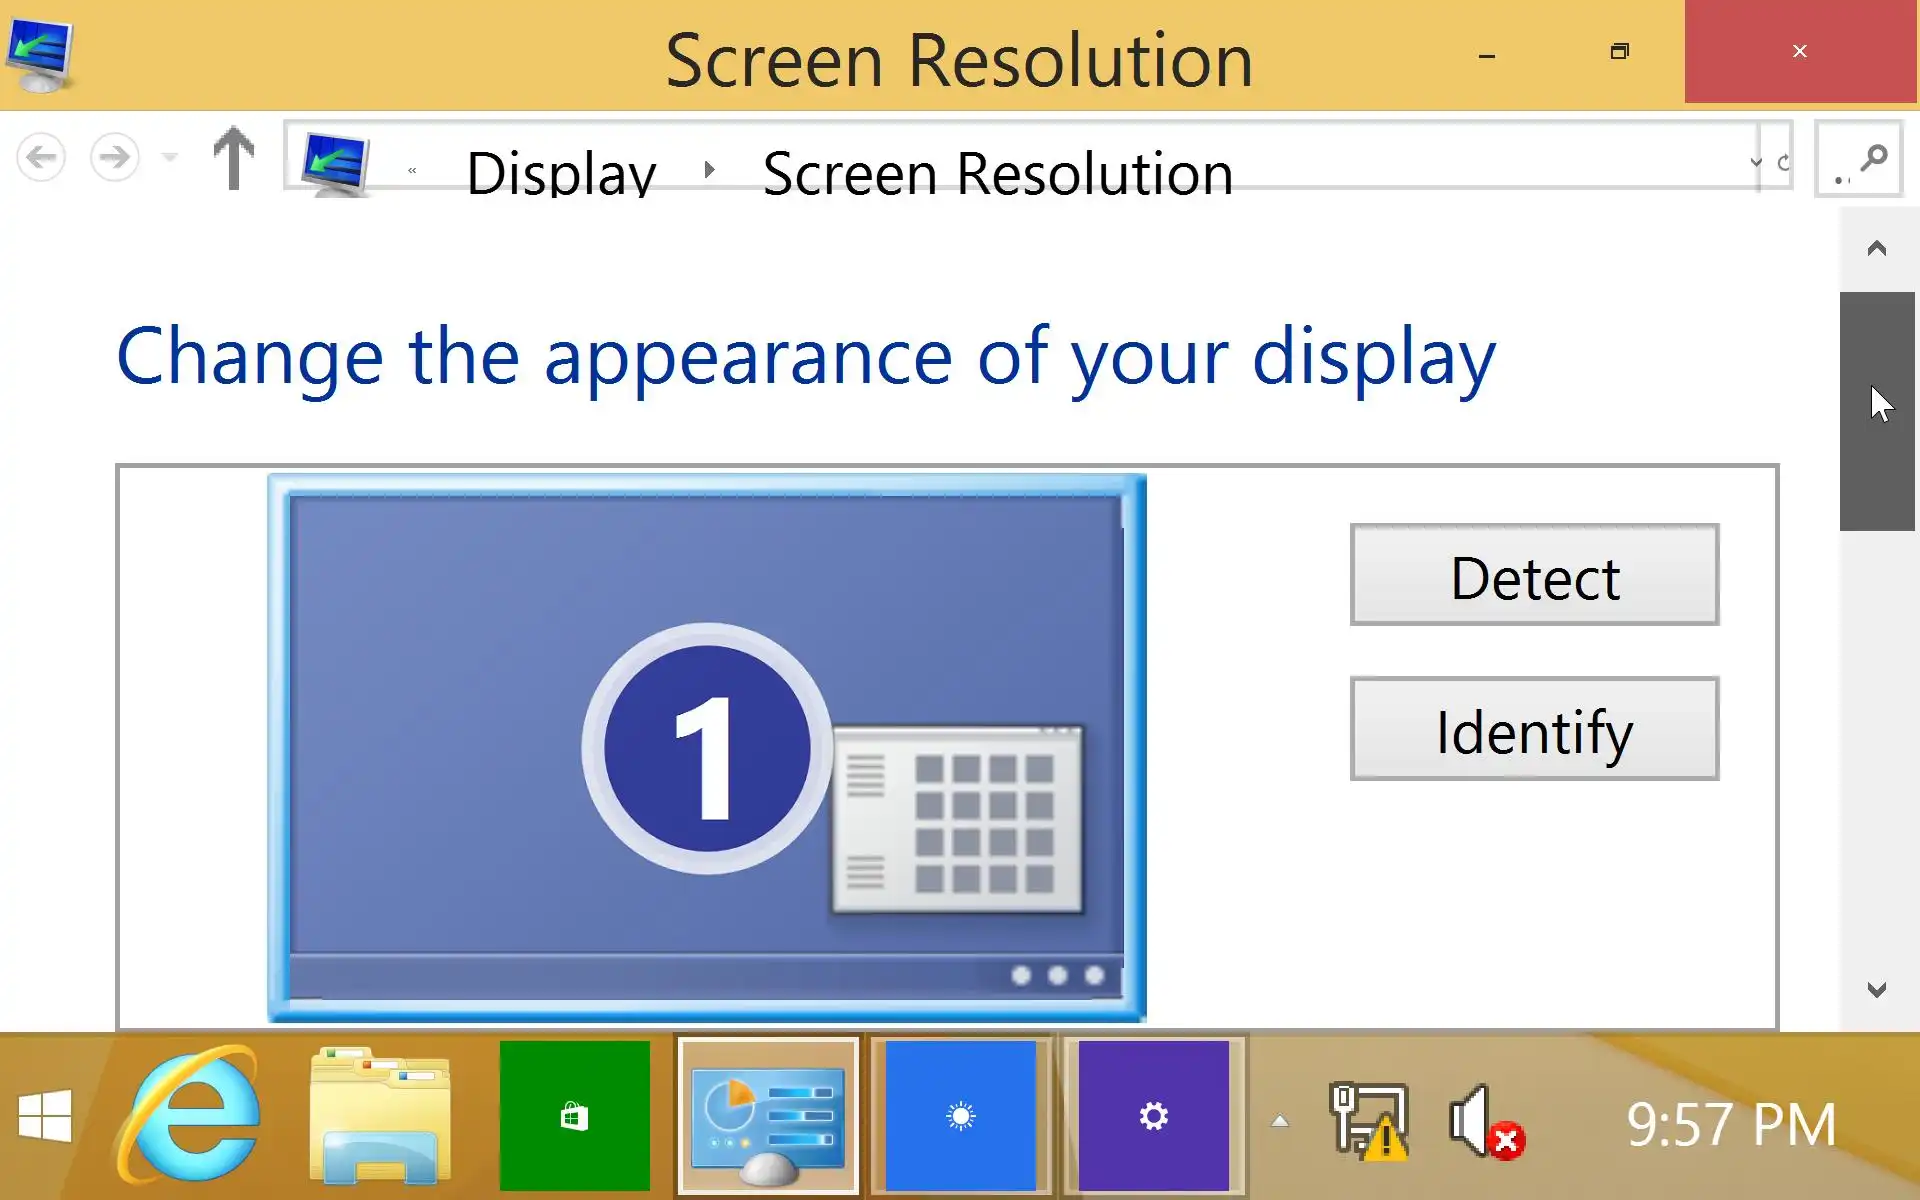Click the refresh icon in address bar
Image resolution: width=1920 pixels, height=1200 pixels.
[1783, 161]
